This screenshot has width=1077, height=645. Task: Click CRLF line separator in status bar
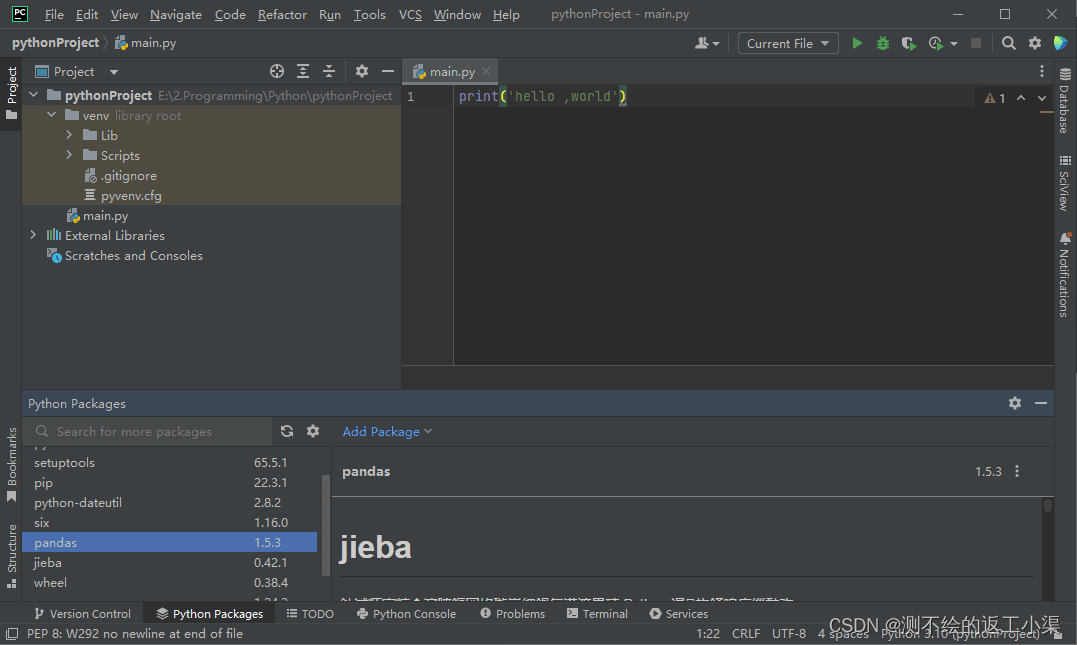(746, 633)
